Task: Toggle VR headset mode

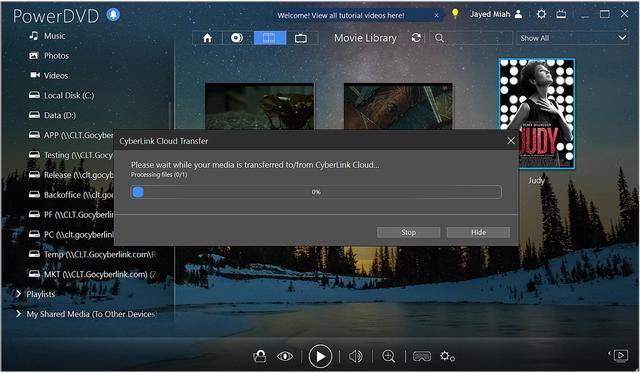Action: point(422,356)
